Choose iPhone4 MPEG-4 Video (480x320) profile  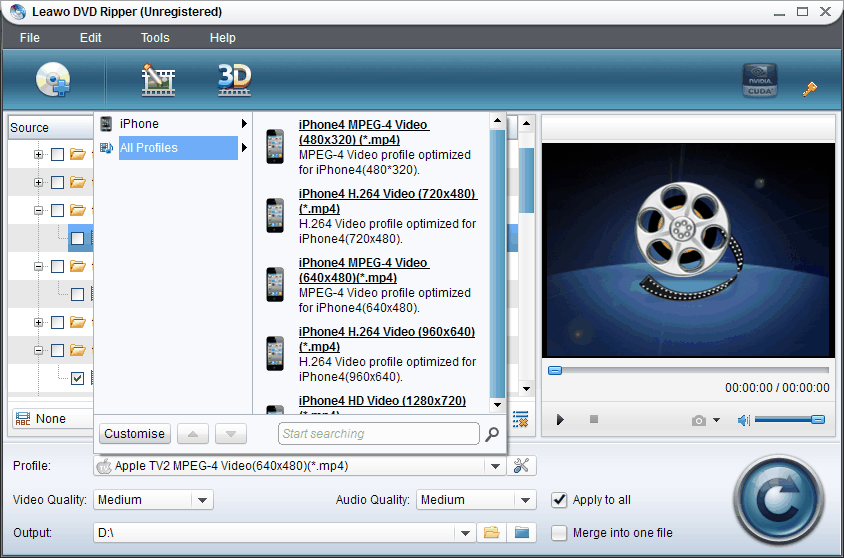pos(364,132)
